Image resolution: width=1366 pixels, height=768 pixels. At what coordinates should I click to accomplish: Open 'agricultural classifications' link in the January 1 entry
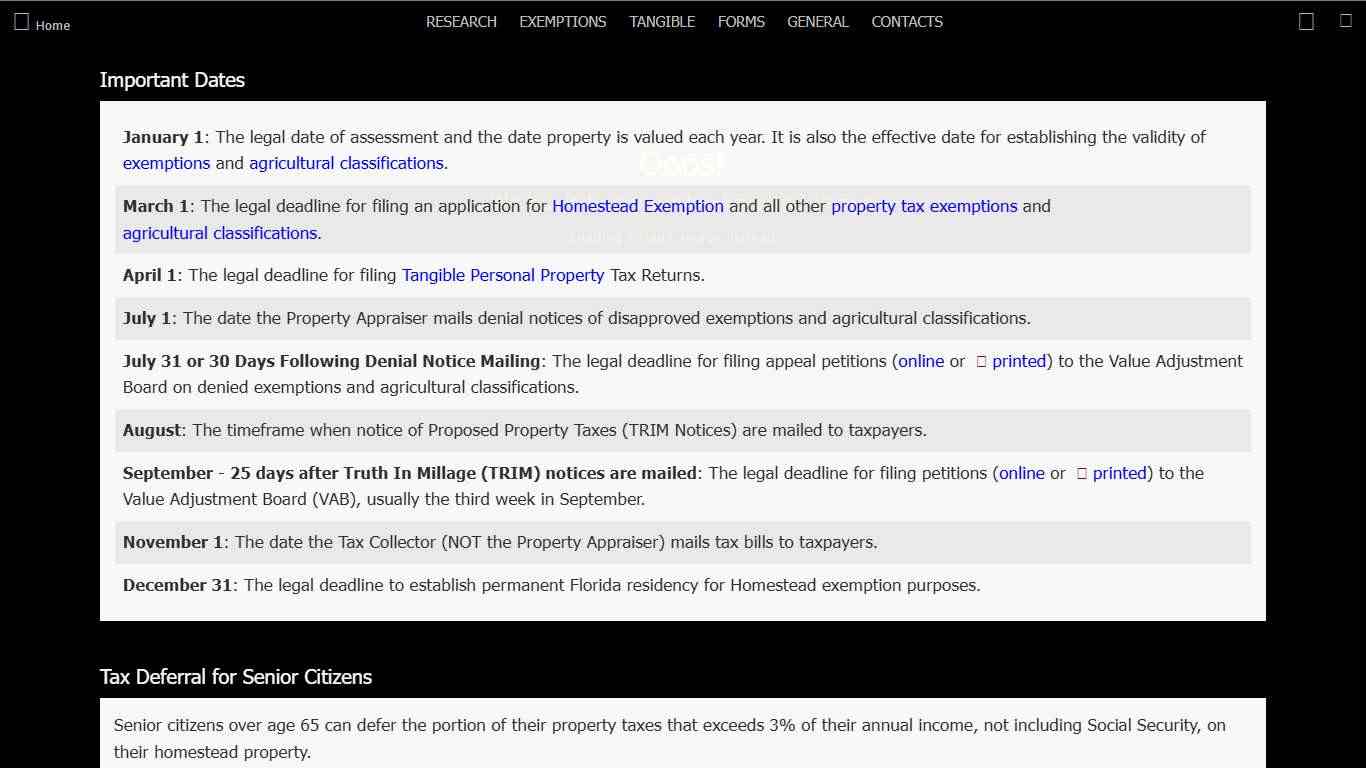pyautogui.click(x=346, y=163)
